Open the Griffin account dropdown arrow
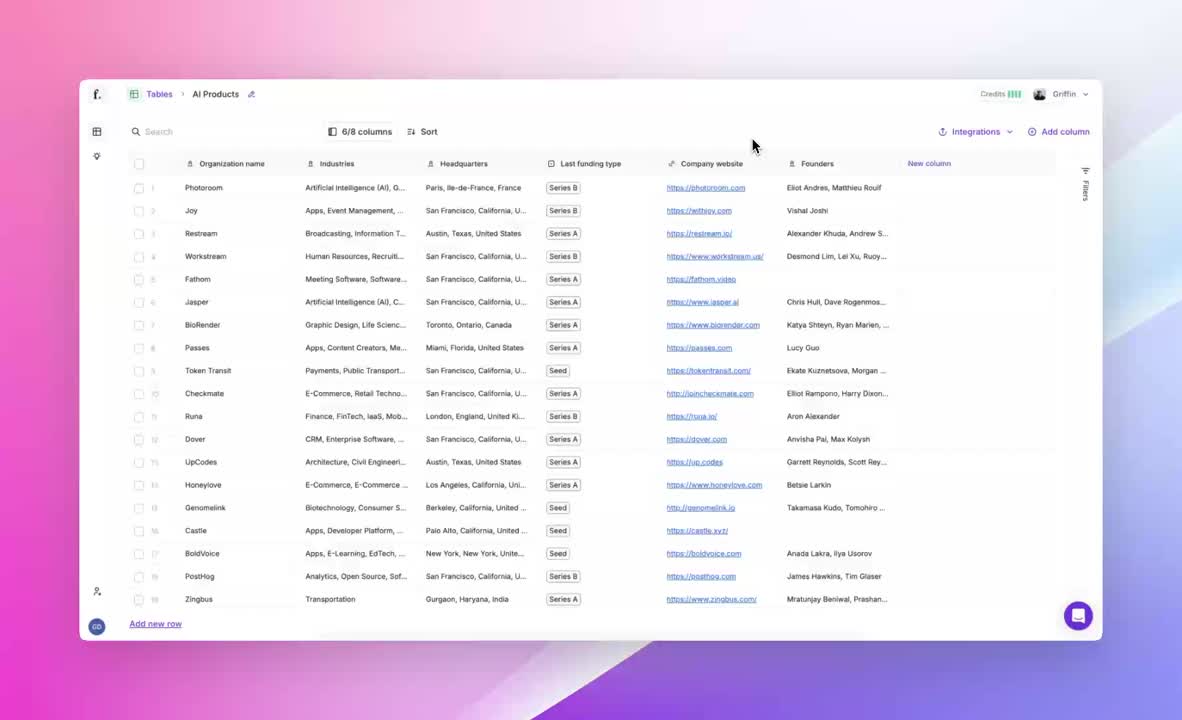The width and height of the screenshot is (1182, 720). point(1086,94)
